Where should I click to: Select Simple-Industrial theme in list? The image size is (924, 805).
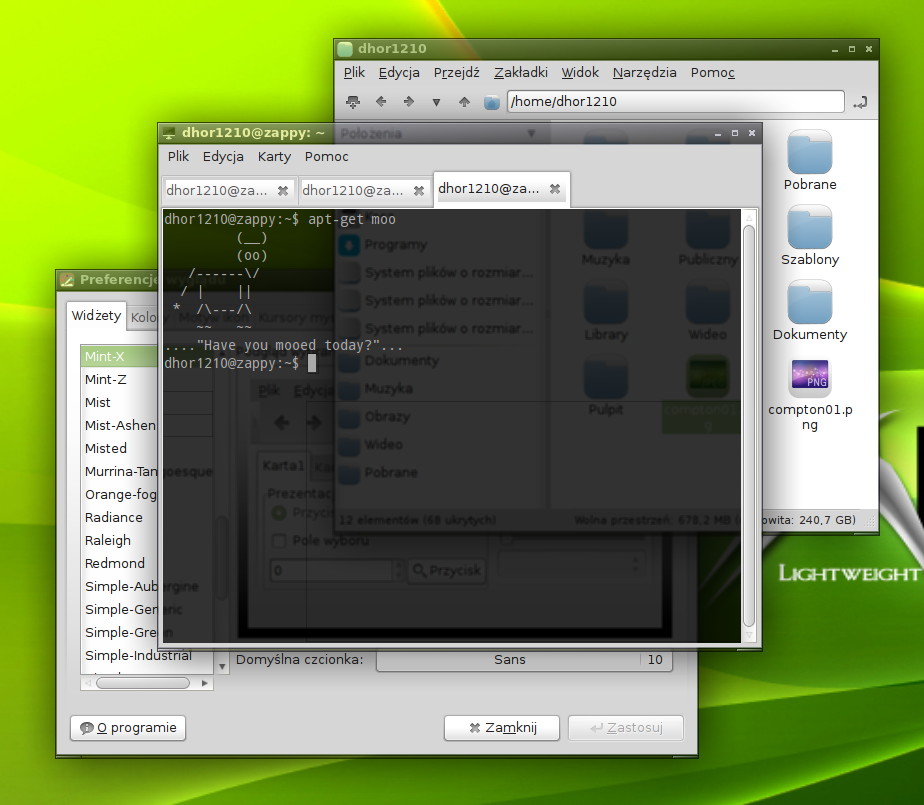tap(138, 655)
